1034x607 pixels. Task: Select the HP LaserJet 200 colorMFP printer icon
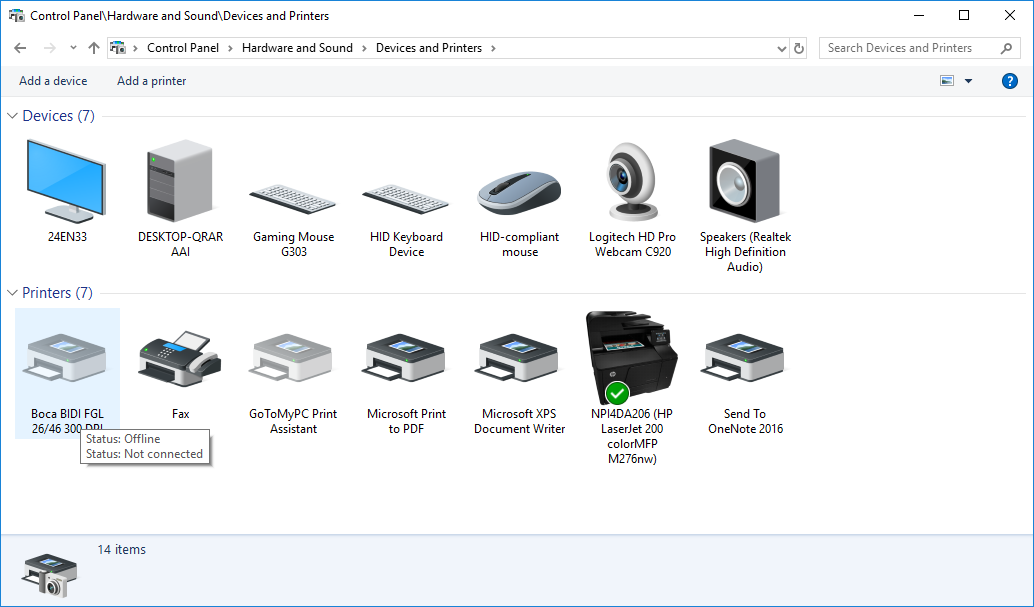click(632, 357)
